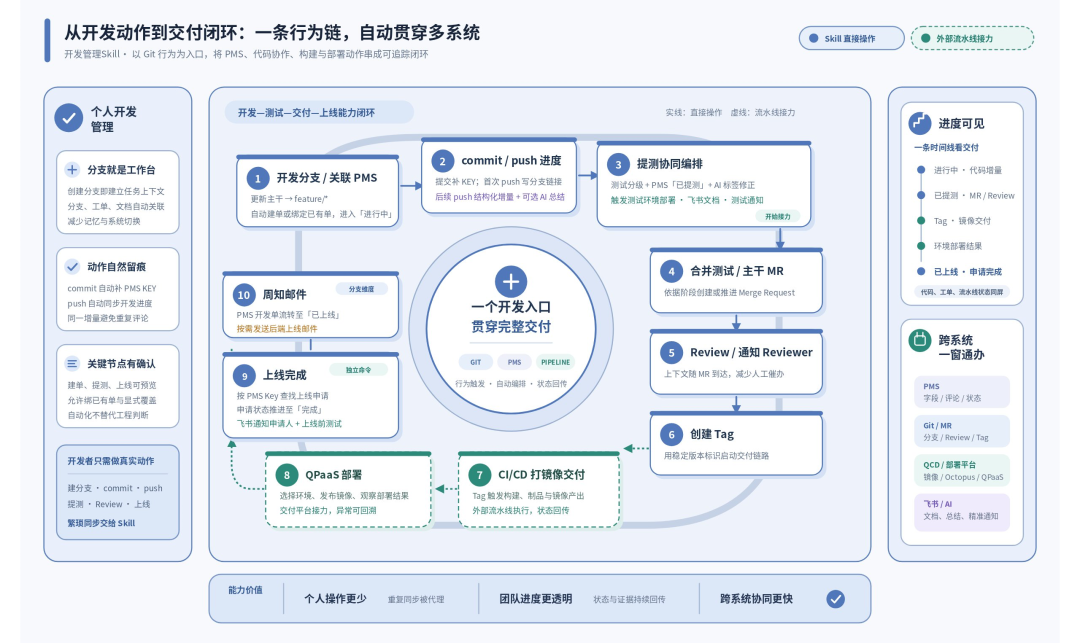
Task: Click the 创建 Tag title
Action: point(712,434)
